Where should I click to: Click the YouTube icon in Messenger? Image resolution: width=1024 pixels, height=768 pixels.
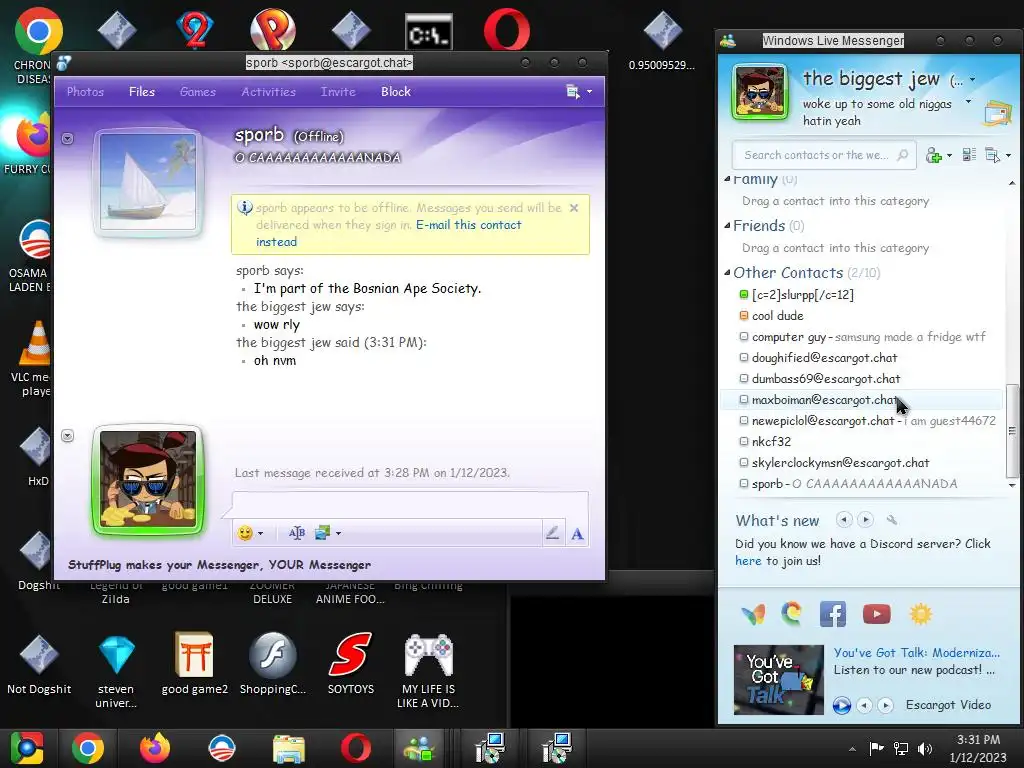pos(876,614)
